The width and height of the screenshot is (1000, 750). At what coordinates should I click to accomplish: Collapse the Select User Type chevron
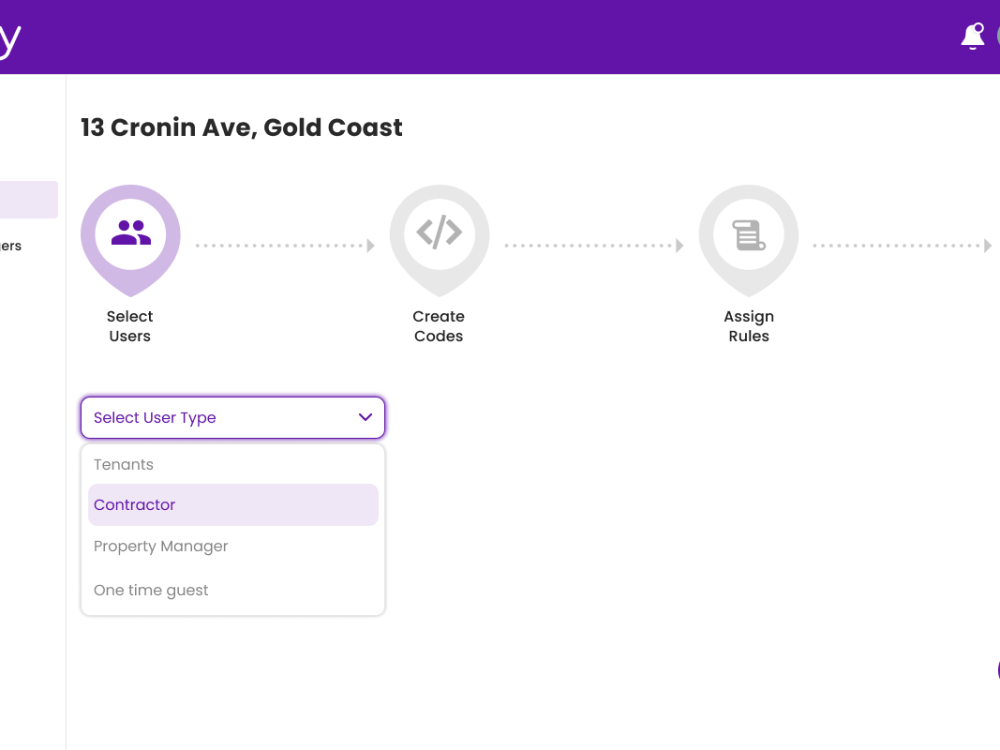(365, 417)
